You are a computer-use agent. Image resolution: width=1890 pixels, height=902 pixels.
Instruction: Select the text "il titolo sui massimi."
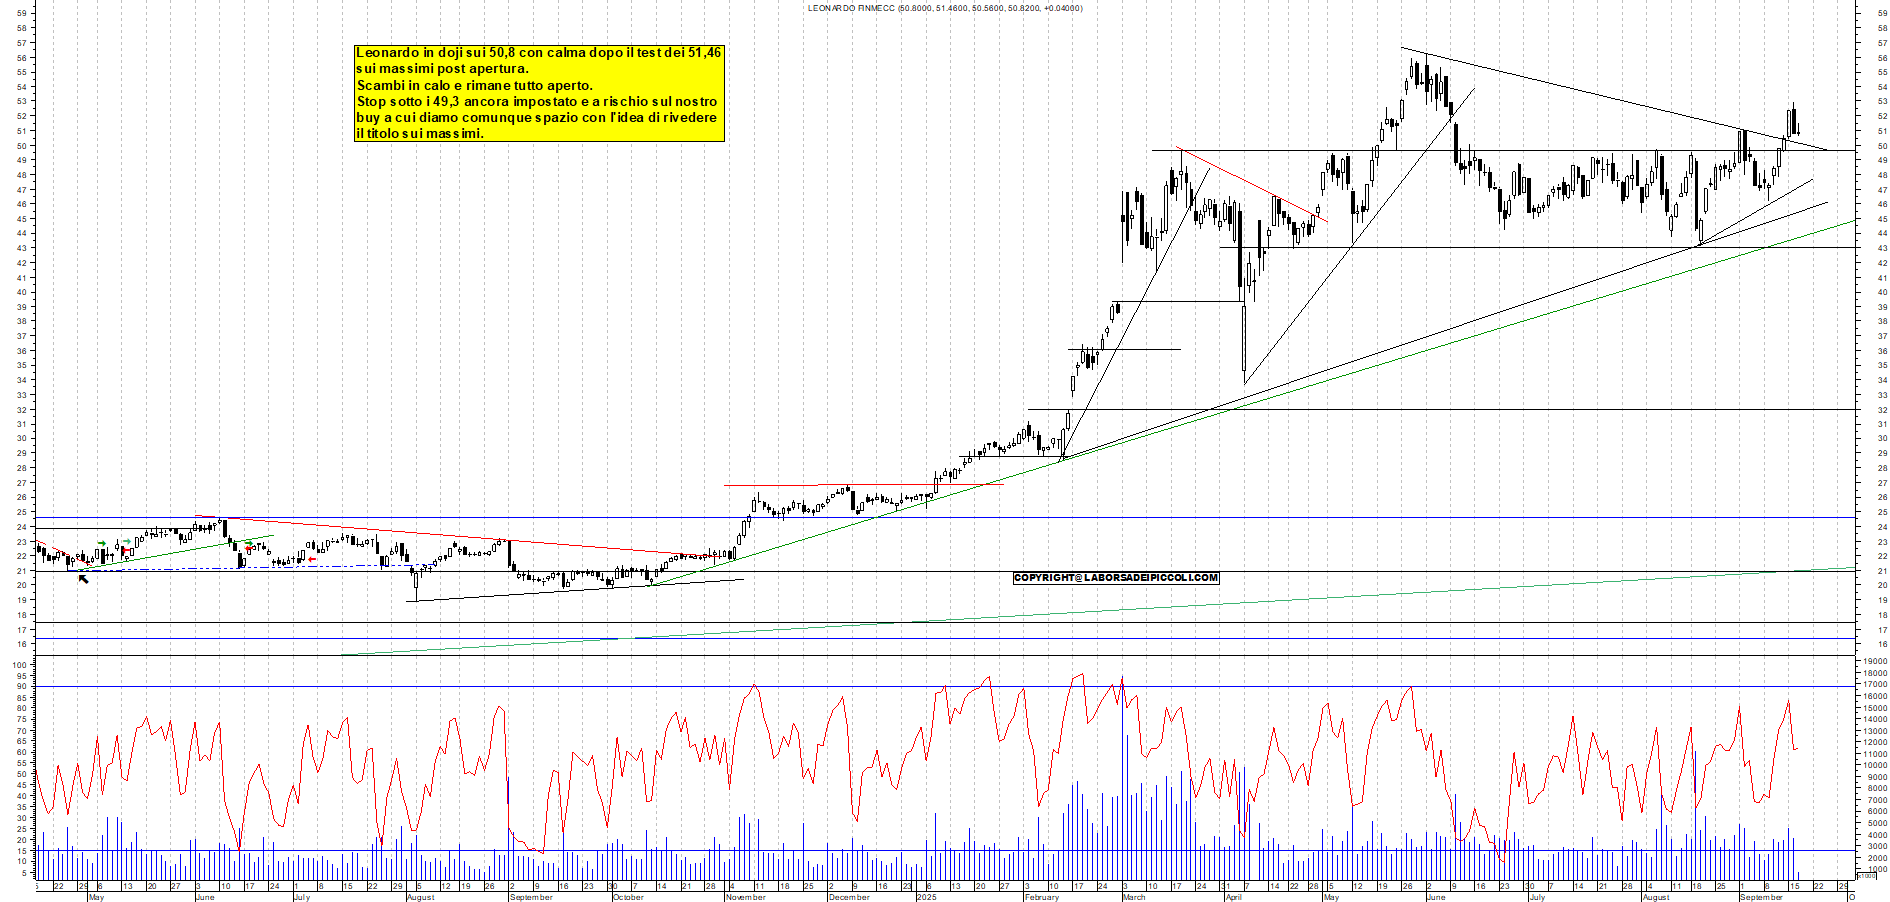point(420,133)
